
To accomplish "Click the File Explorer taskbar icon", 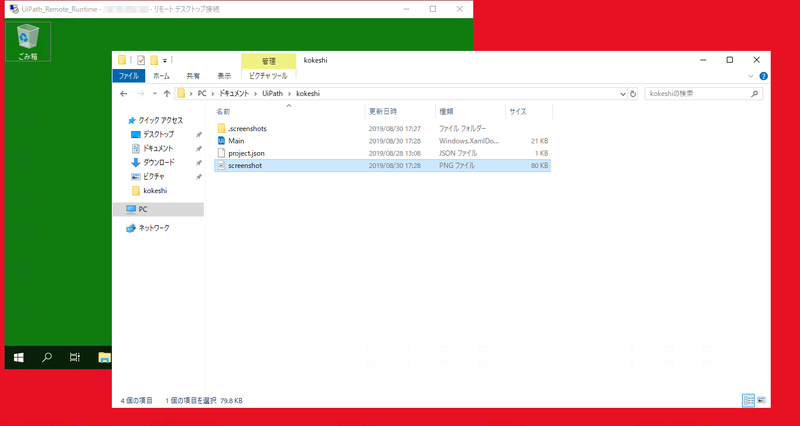I will pos(104,358).
